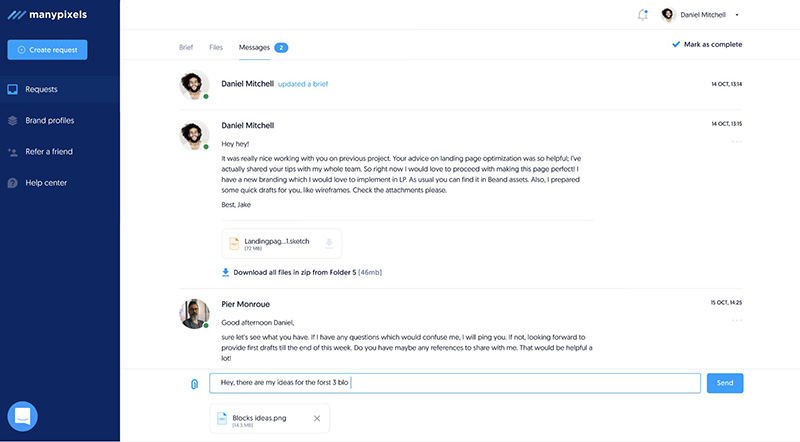This screenshot has width=800, height=442.
Task: Open options menu on Daniel Mitchell's message
Action: (737, 141)
